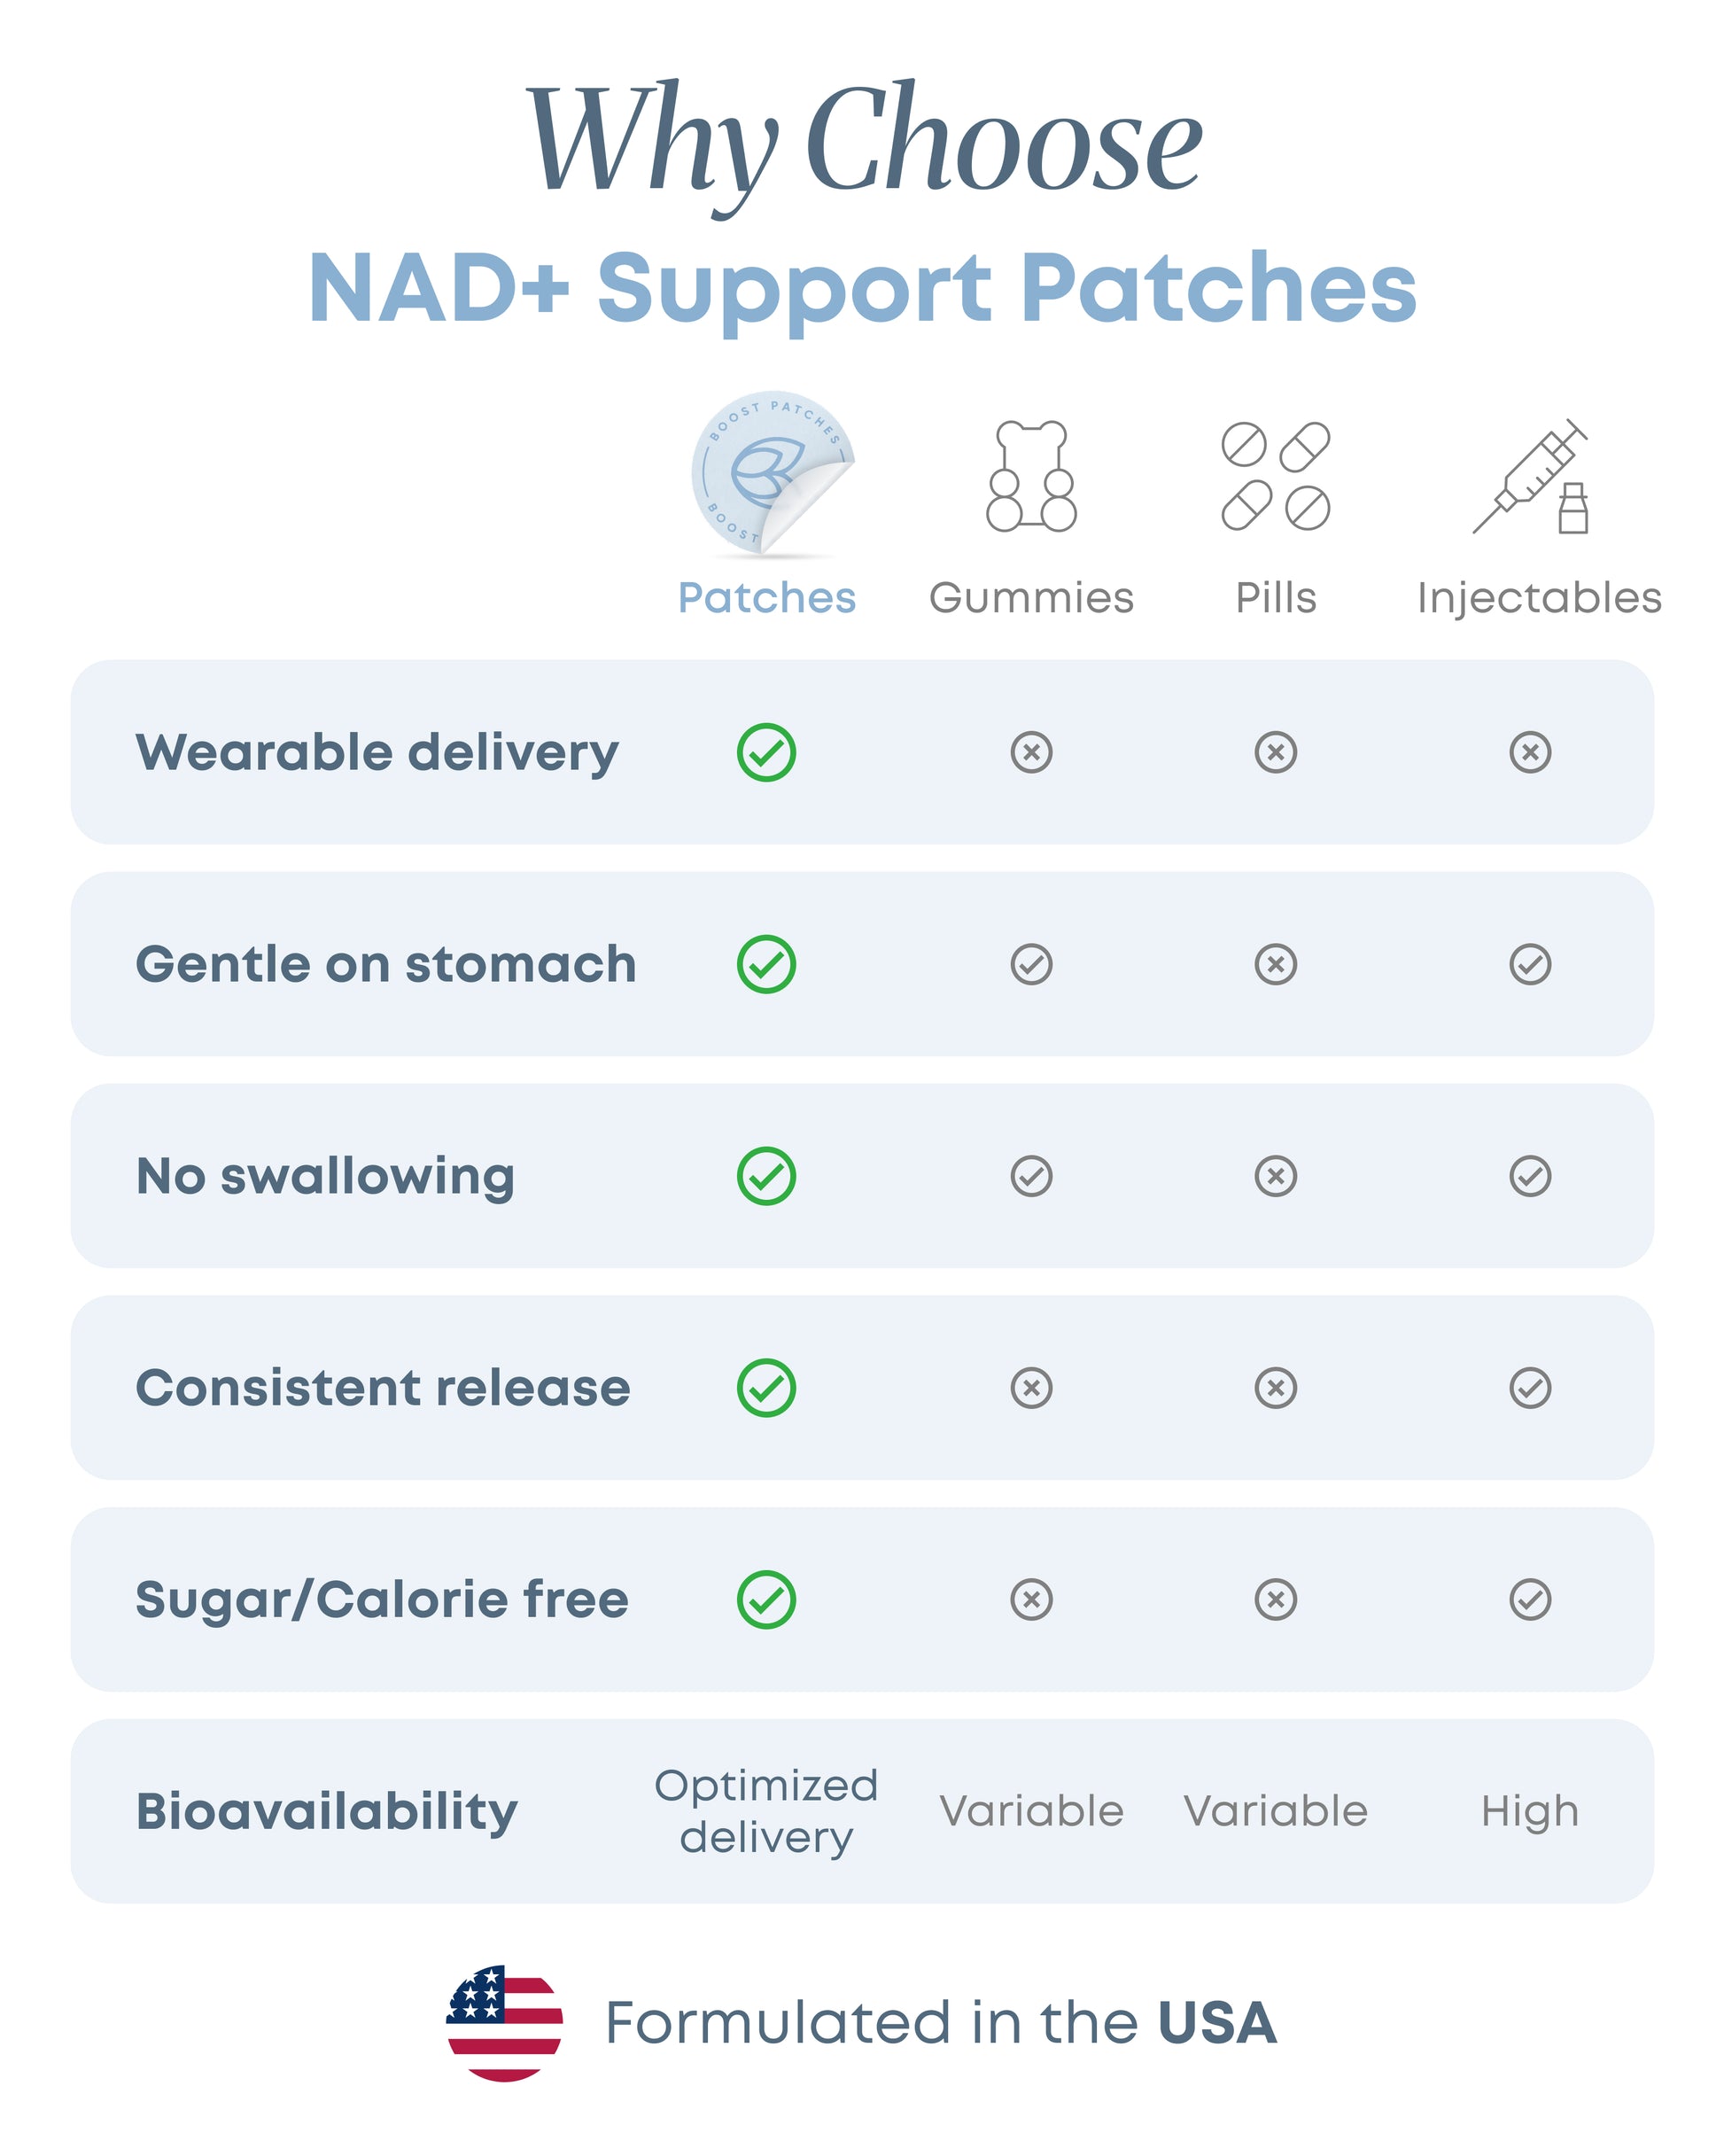The width and height of the screenshot is (1724, 2156).
Task: Click the USA flag circle icon
Action: [x=504, y=2022]
